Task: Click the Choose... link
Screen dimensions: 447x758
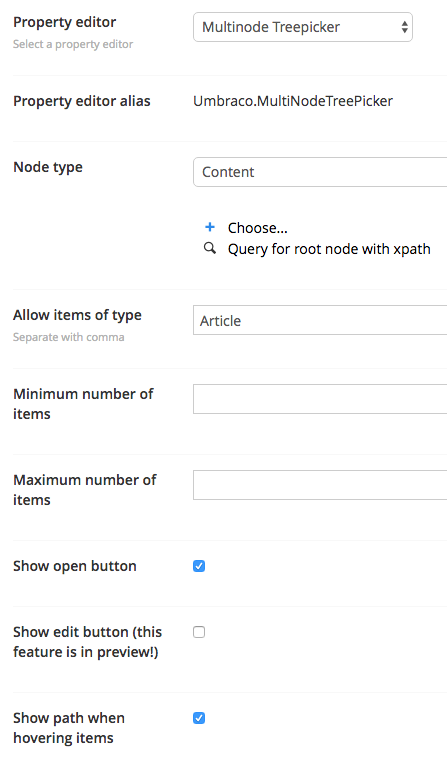Action: pyautogui.click(x=258, y=228)
